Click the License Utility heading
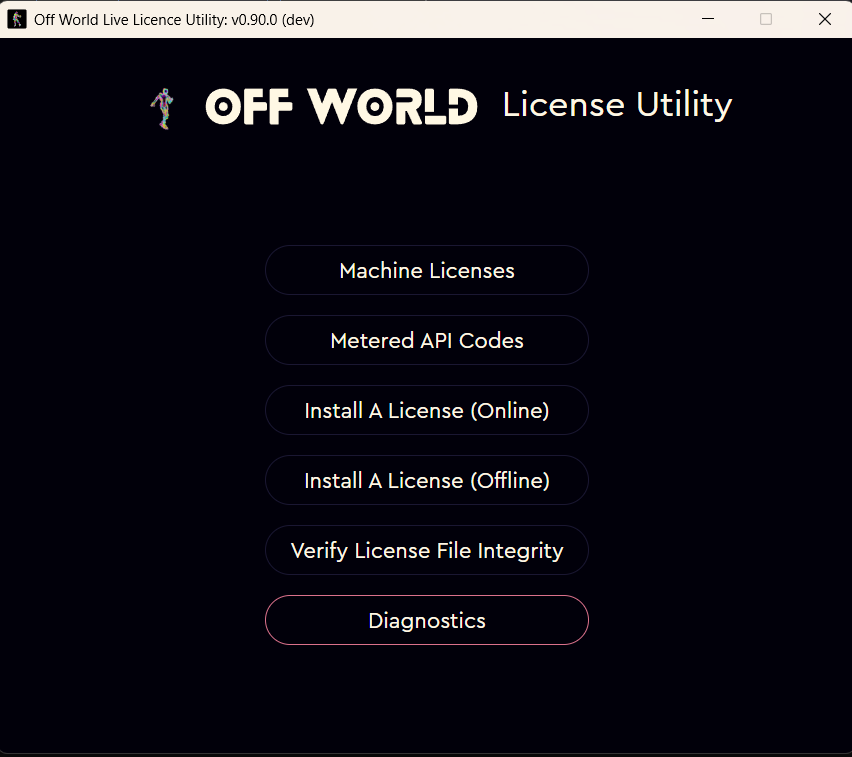 617,105
